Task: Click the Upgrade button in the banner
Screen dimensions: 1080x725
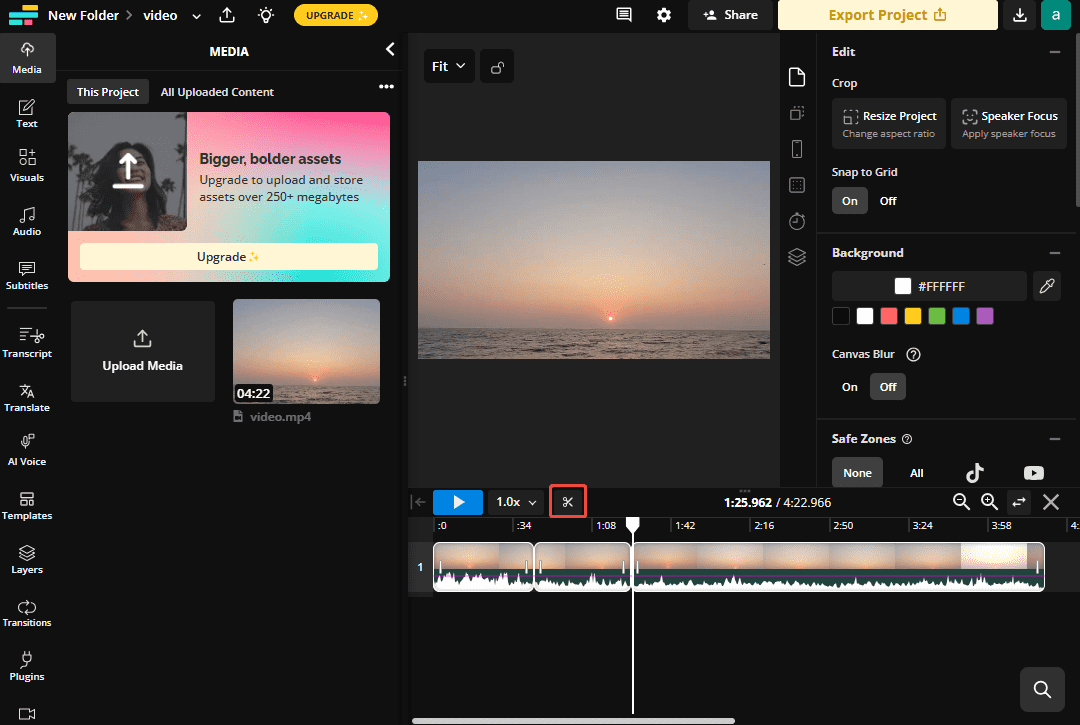Action: coord(229,257)
